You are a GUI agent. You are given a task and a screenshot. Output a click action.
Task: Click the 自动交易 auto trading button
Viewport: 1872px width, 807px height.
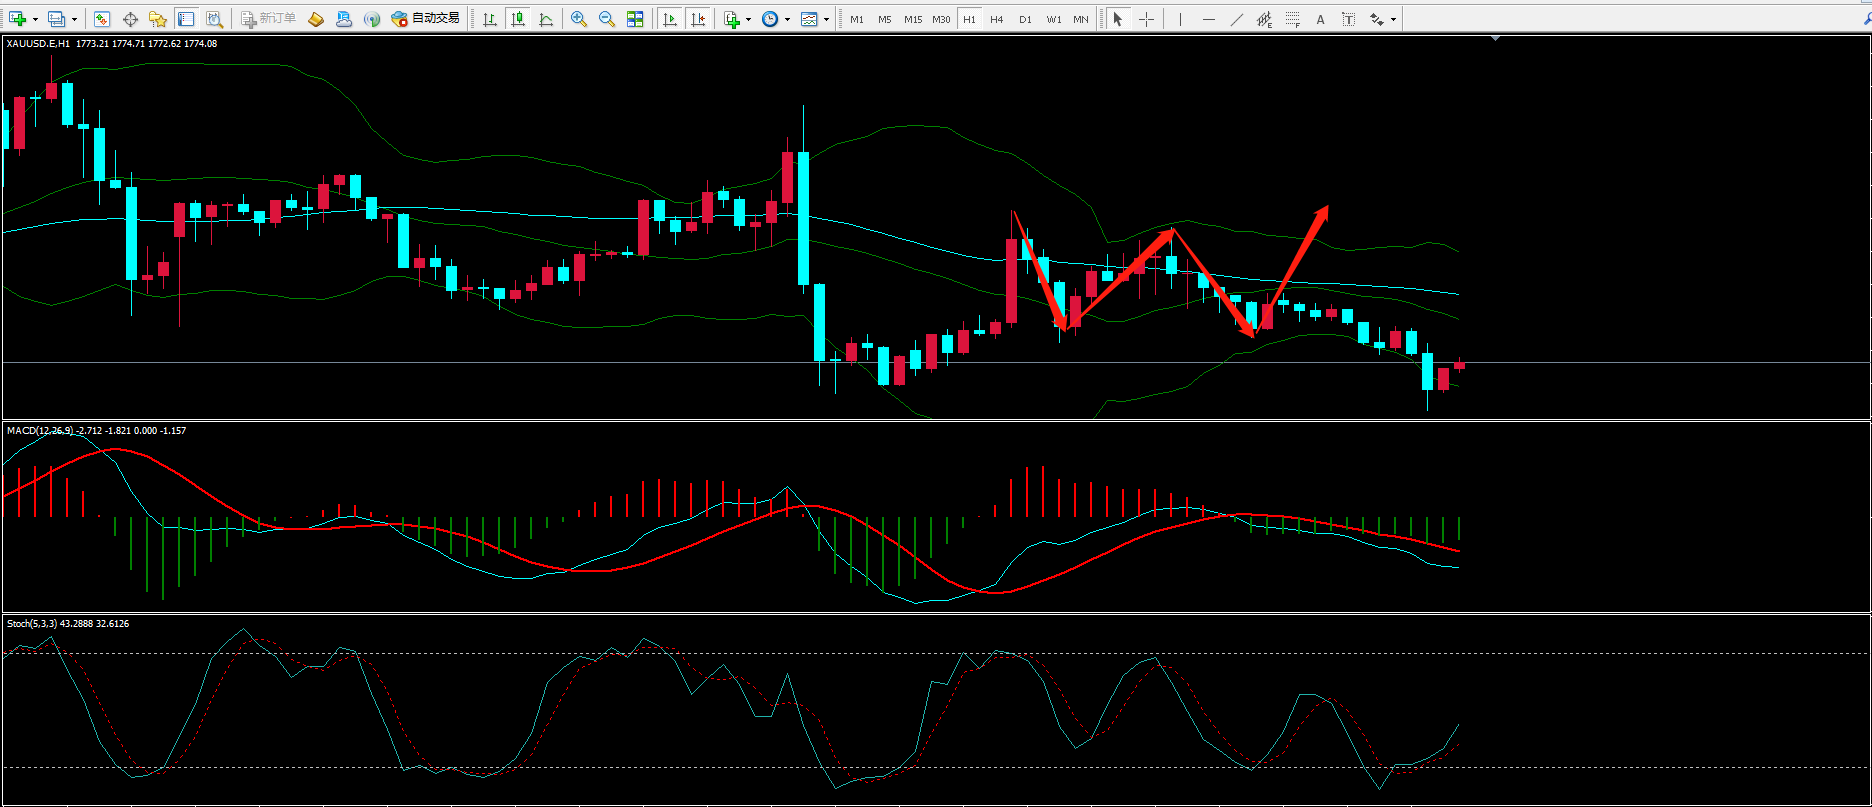point(426,19)
